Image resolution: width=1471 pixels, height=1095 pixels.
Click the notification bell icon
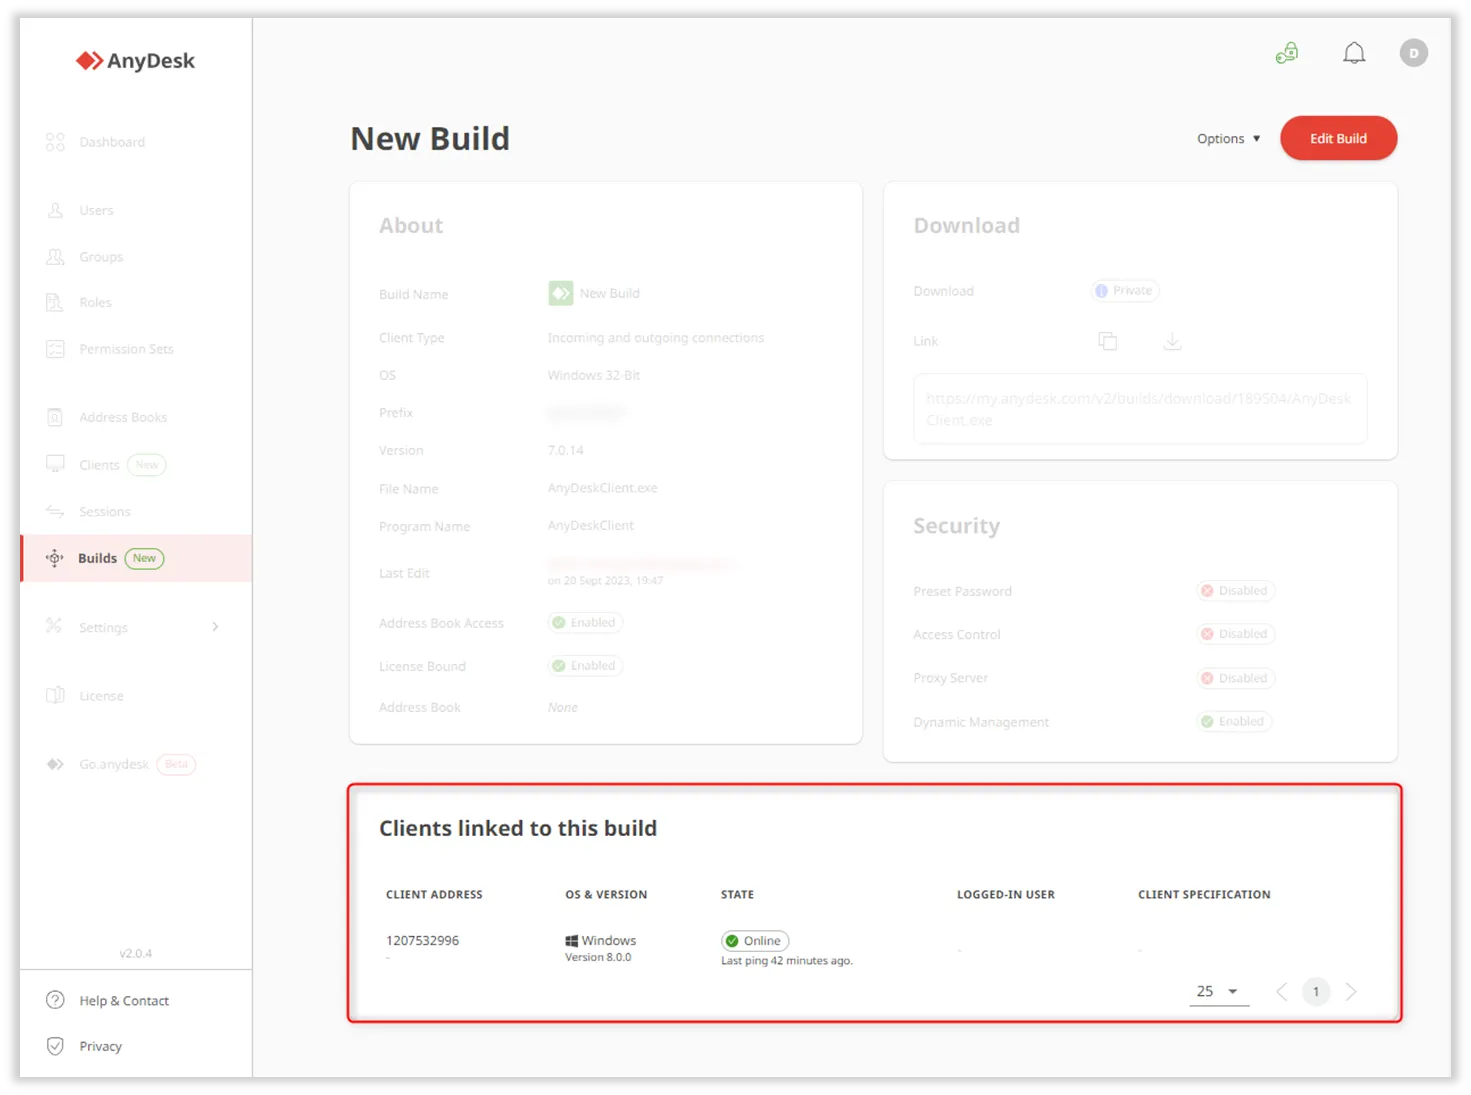tap(1353, 53)
